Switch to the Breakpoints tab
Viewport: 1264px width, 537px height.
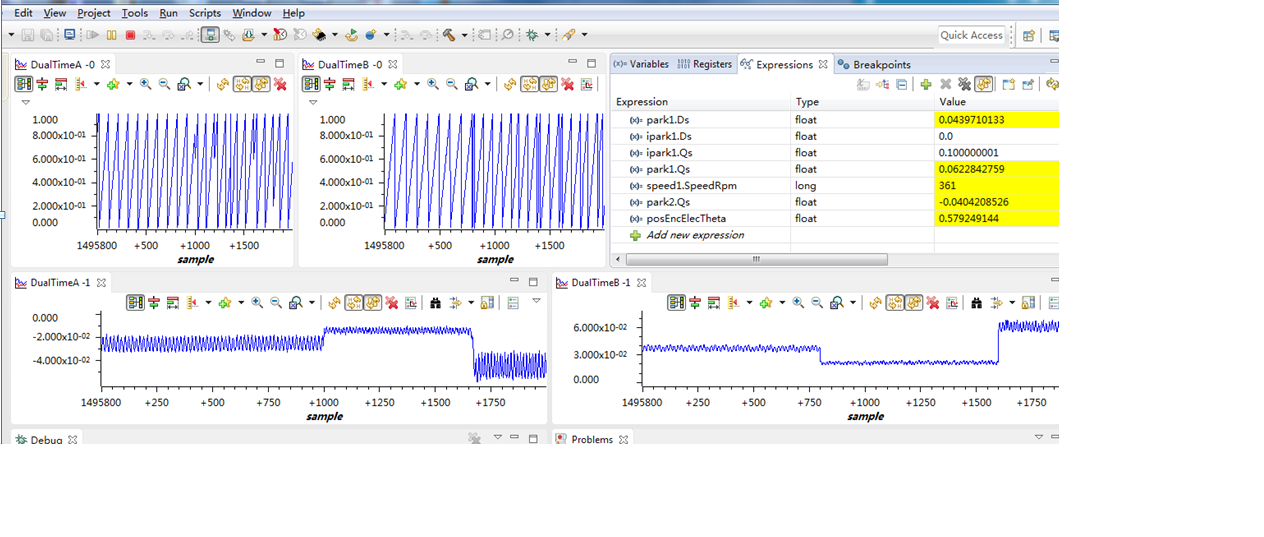(873, 64)
